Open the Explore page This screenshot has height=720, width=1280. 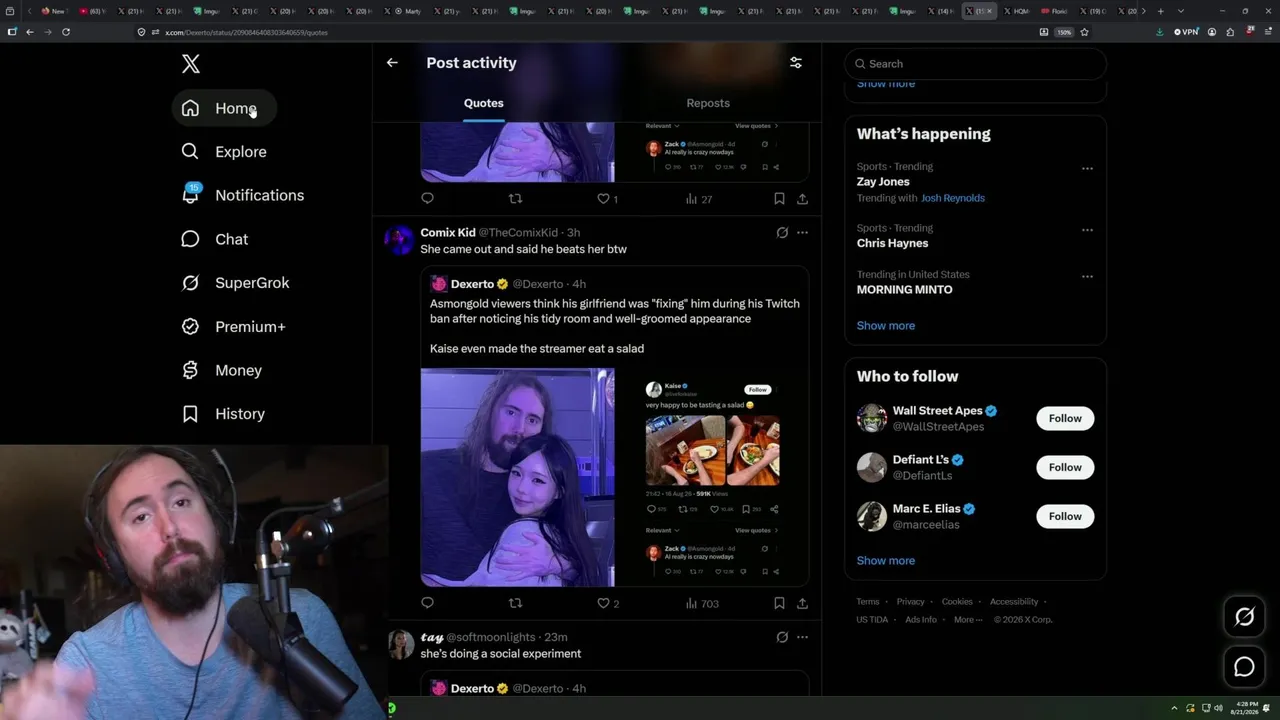click(224, 152)
